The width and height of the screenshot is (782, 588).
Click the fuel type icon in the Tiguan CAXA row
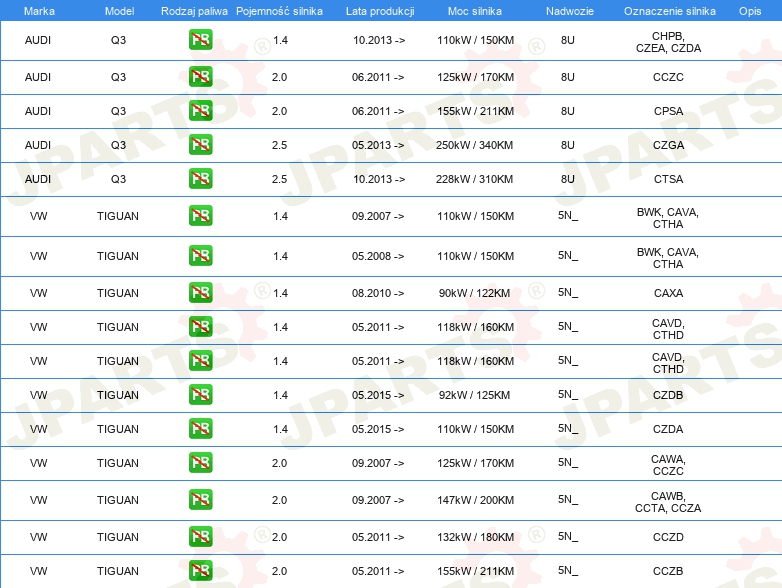(x=200, y=293)
